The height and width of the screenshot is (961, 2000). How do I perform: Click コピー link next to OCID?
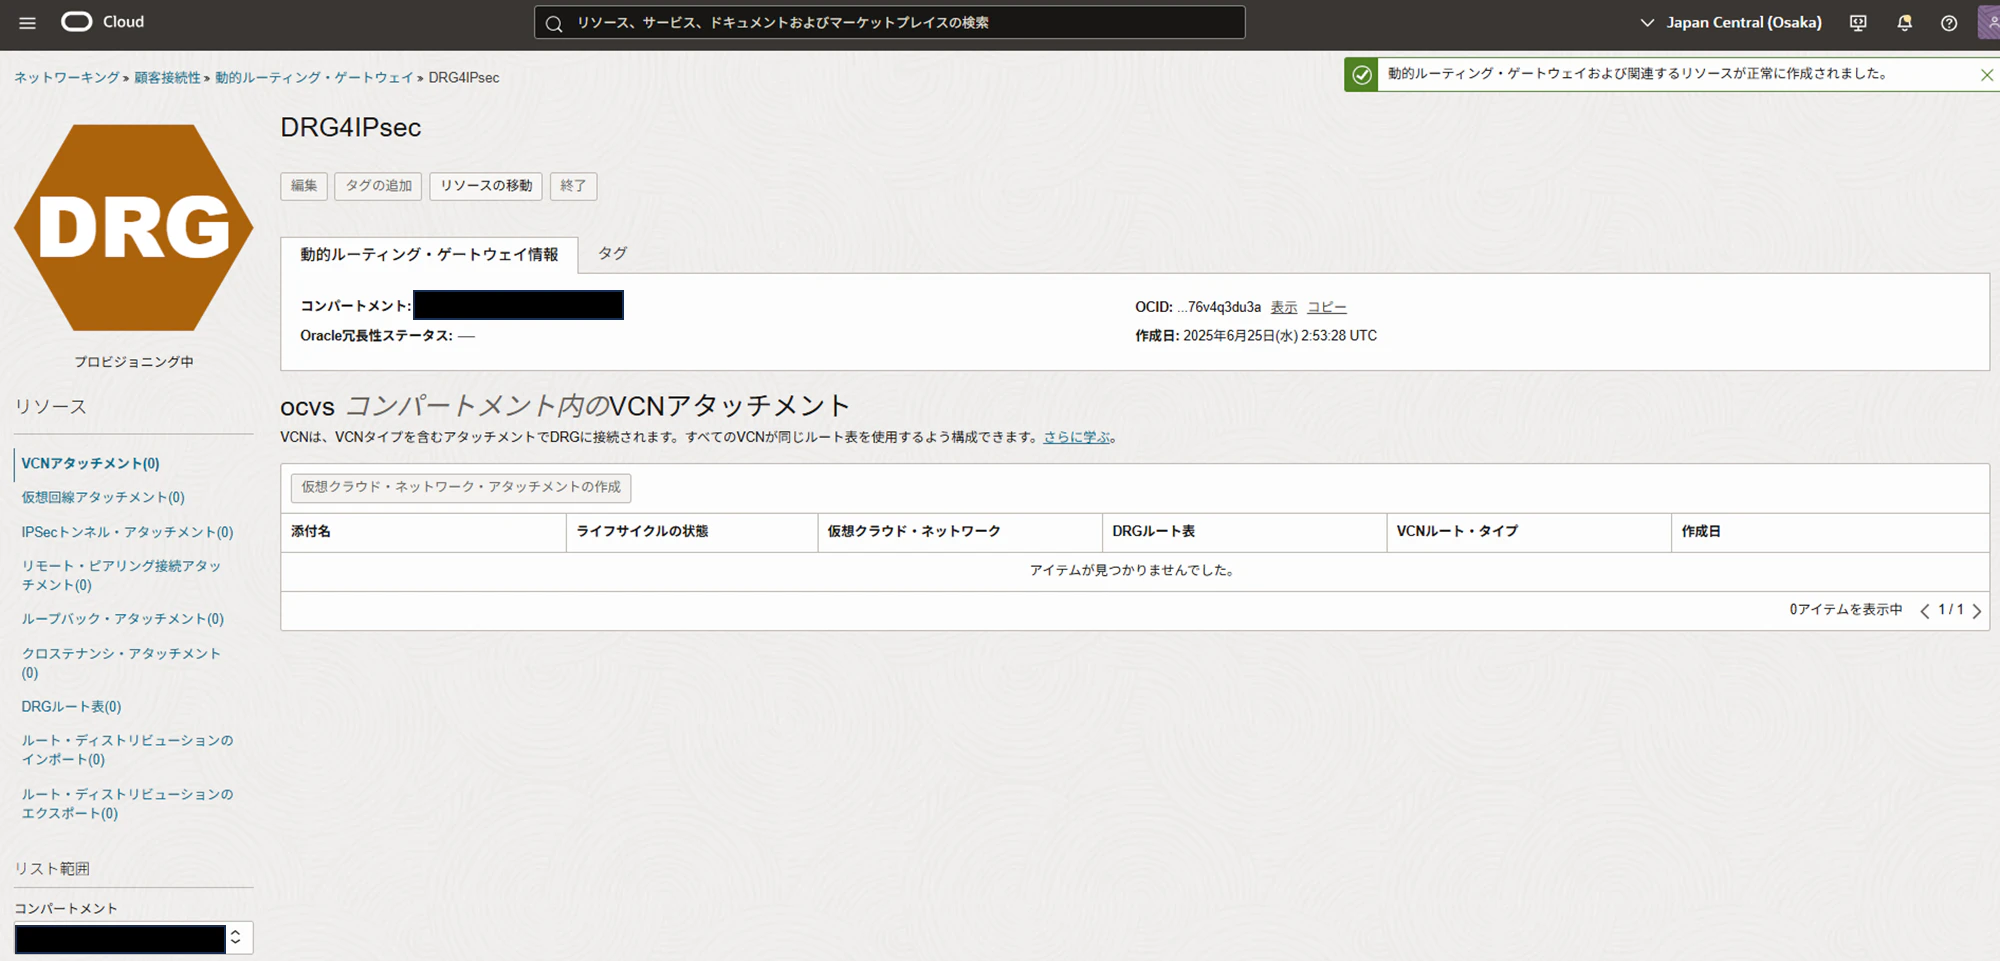(x=1327, y=308)
